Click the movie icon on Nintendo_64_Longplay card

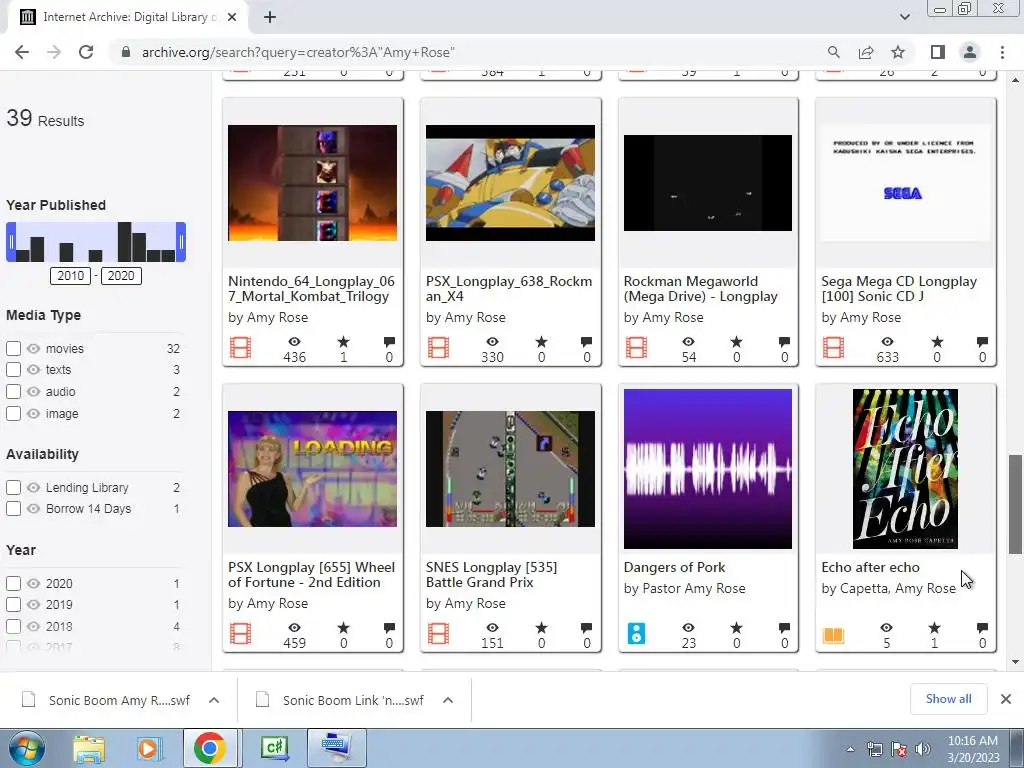[x=240, y=347]
